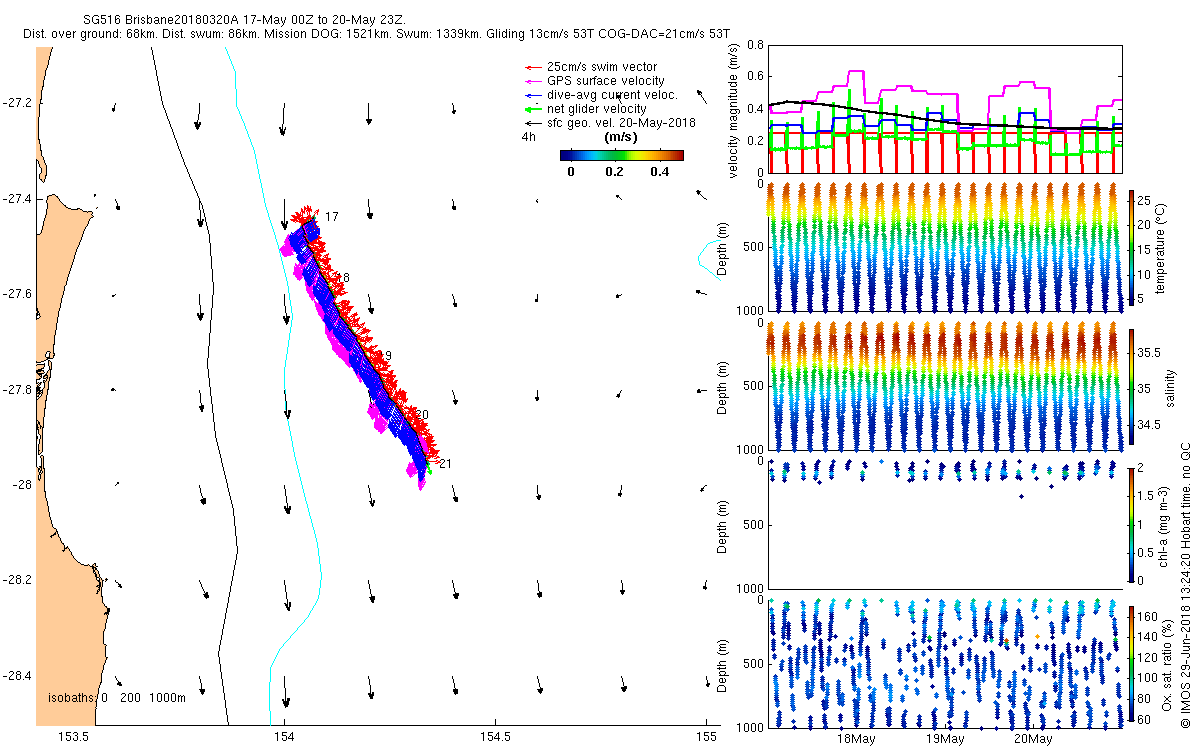Click the chl-a colorbar

click(x=1132, y=524)
